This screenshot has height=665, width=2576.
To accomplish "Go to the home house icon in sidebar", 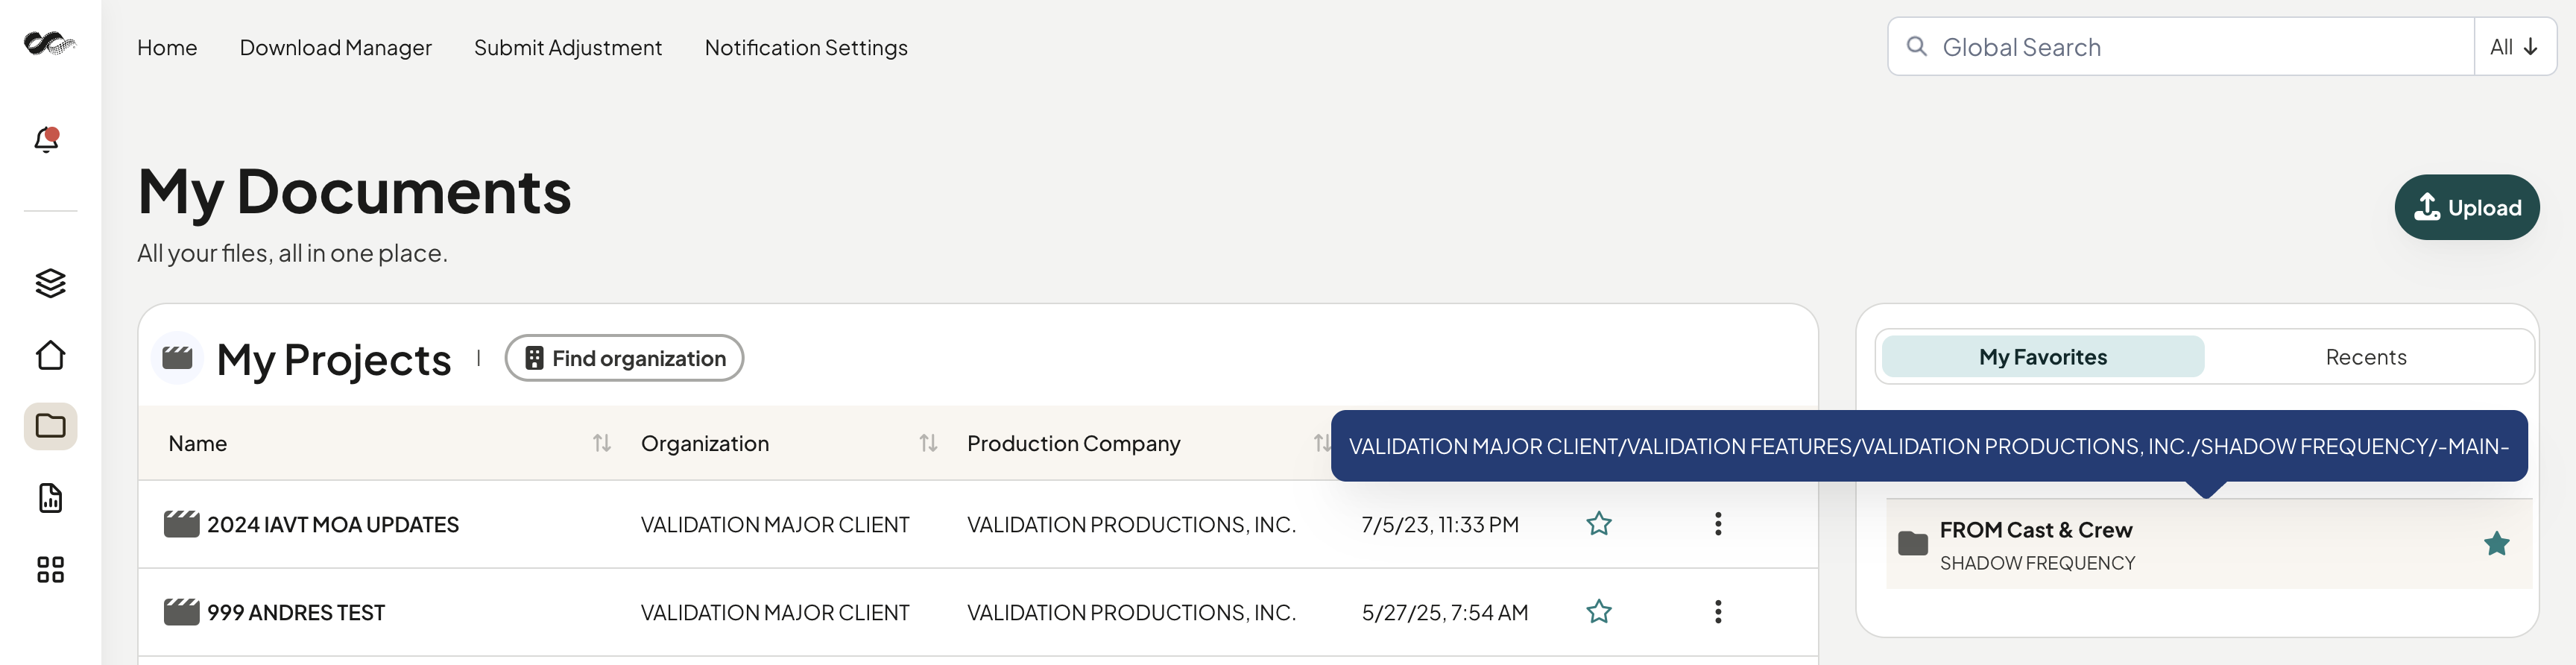I will tap(50, 355).
